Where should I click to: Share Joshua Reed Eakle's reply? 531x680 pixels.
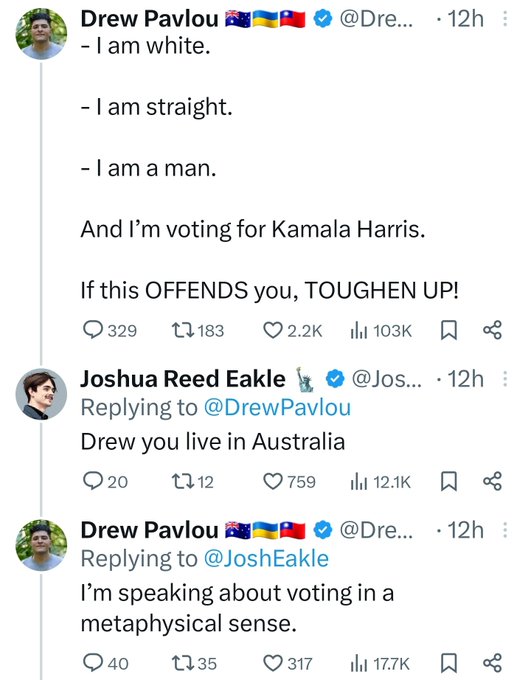coord(492,481)
